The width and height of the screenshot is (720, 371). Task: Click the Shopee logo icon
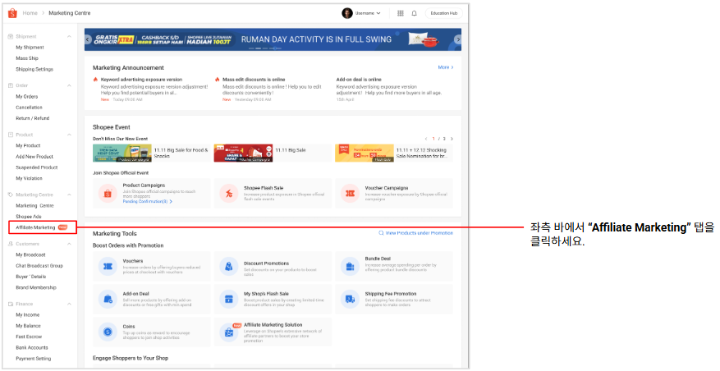12,13
